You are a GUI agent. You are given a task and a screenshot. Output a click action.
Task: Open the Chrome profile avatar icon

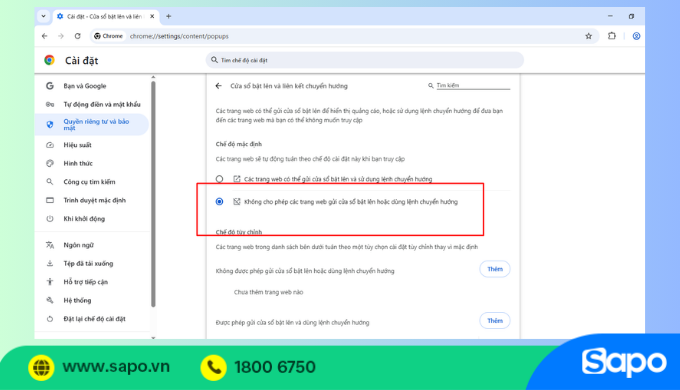click(x=636, y=36)
